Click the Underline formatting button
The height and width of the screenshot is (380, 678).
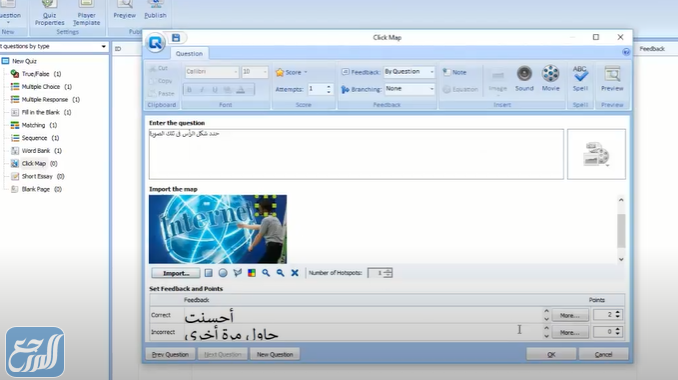(x=214, y=90)
